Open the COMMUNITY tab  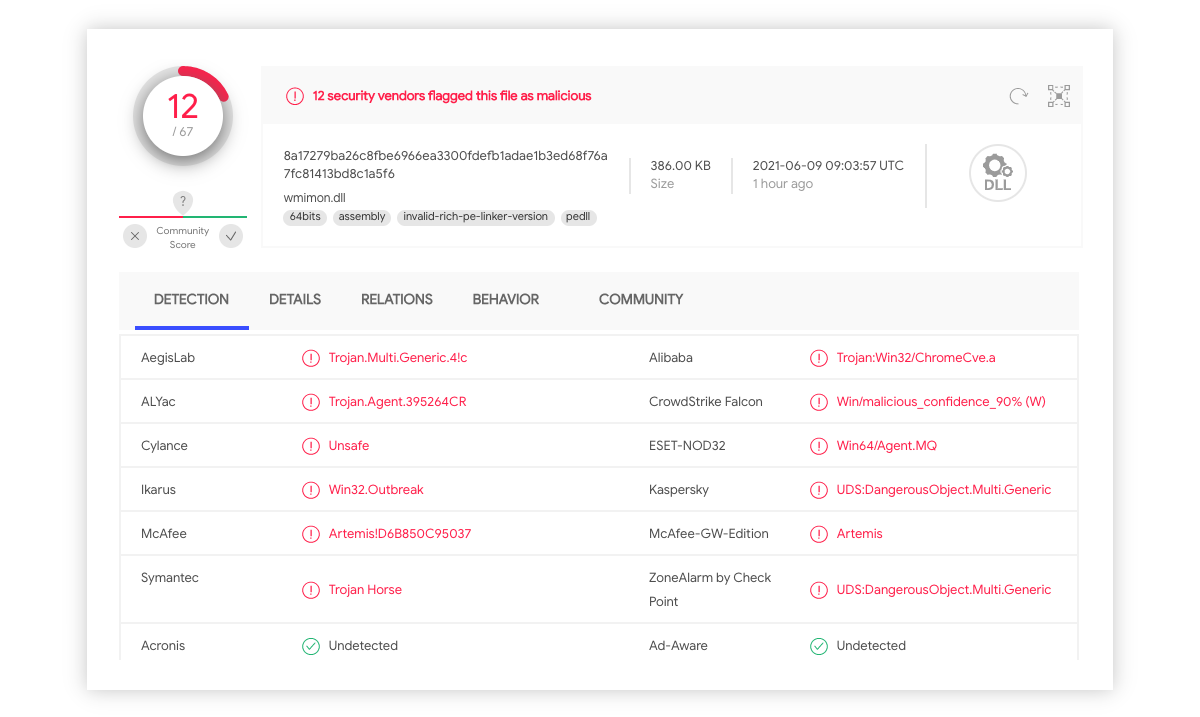click(x=641, y=299)
